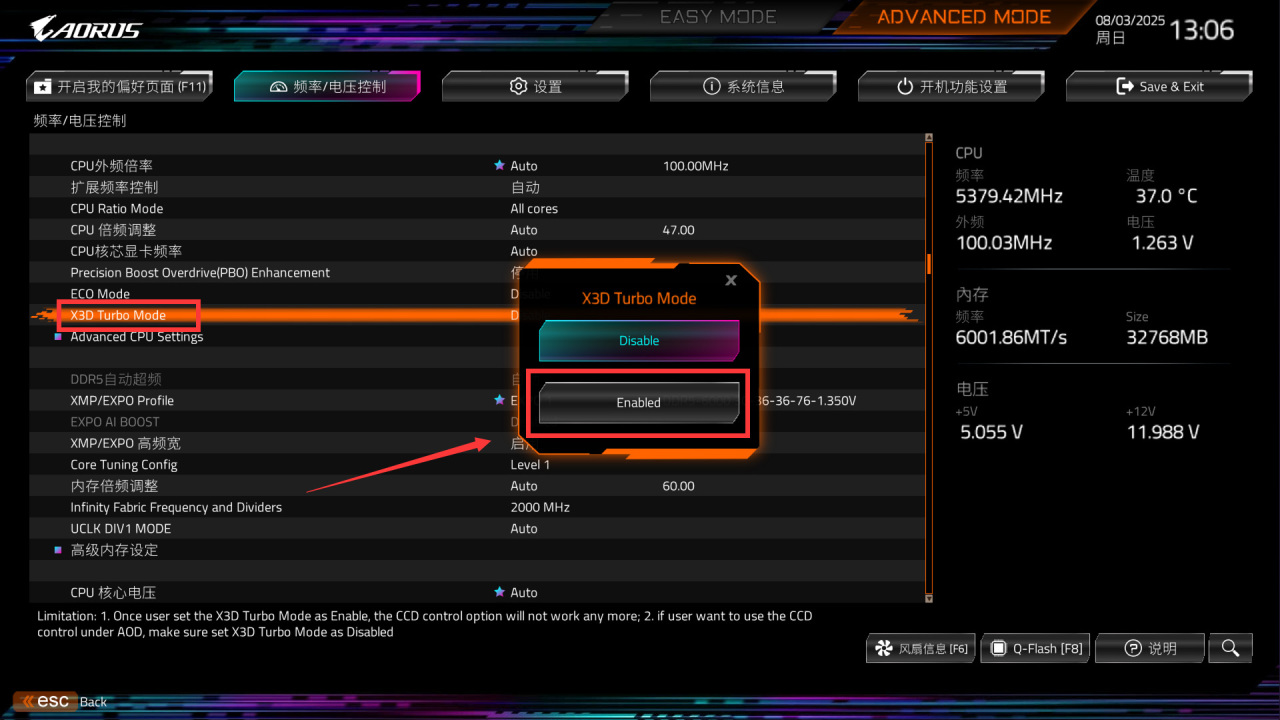Open the CPU 倍频调整 Auto value

524,230
